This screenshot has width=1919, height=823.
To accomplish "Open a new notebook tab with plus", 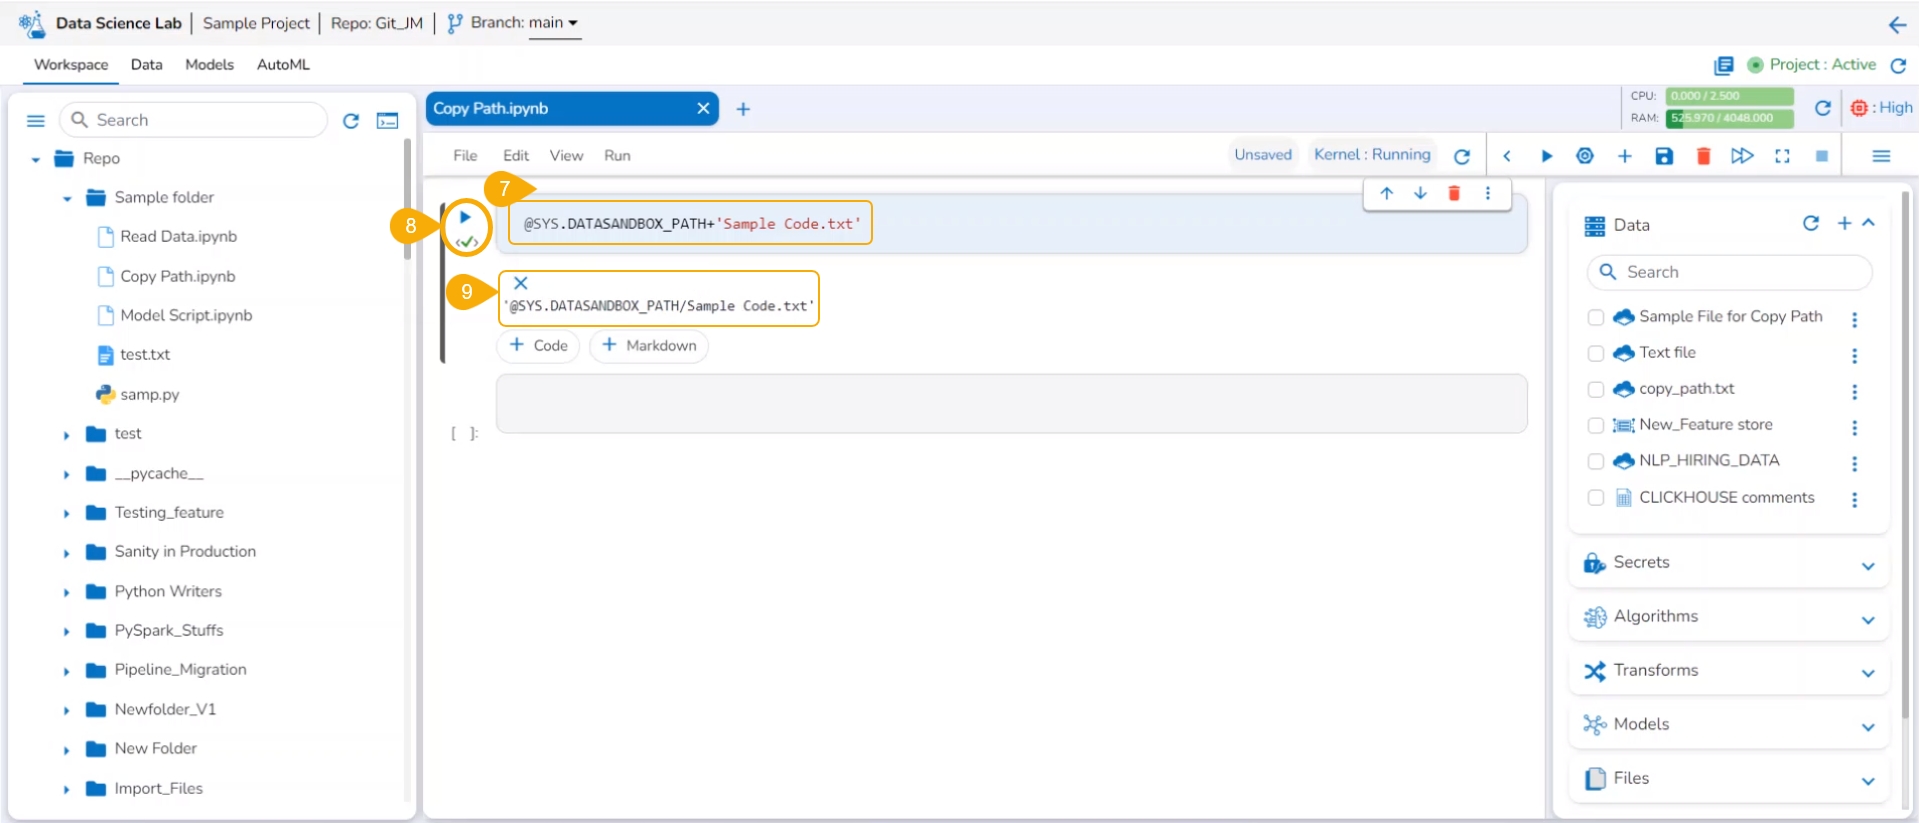I will tap(743, 110).
